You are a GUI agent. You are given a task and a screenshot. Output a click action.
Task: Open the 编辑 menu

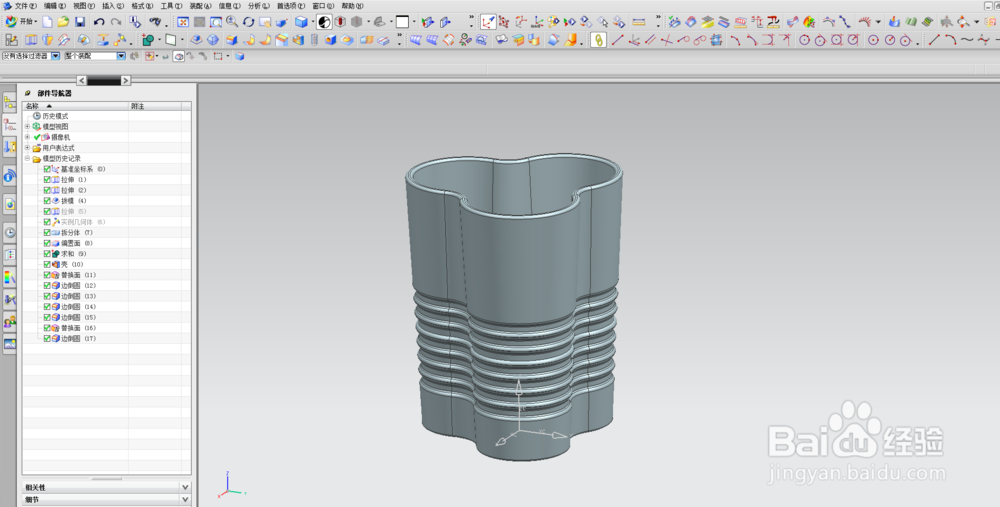pyautogui.click(x=54, y=6)
